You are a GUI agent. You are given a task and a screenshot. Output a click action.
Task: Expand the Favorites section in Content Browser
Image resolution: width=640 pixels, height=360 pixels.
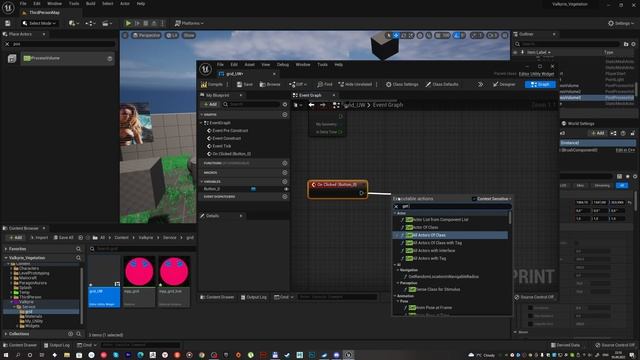coord(6,249)
